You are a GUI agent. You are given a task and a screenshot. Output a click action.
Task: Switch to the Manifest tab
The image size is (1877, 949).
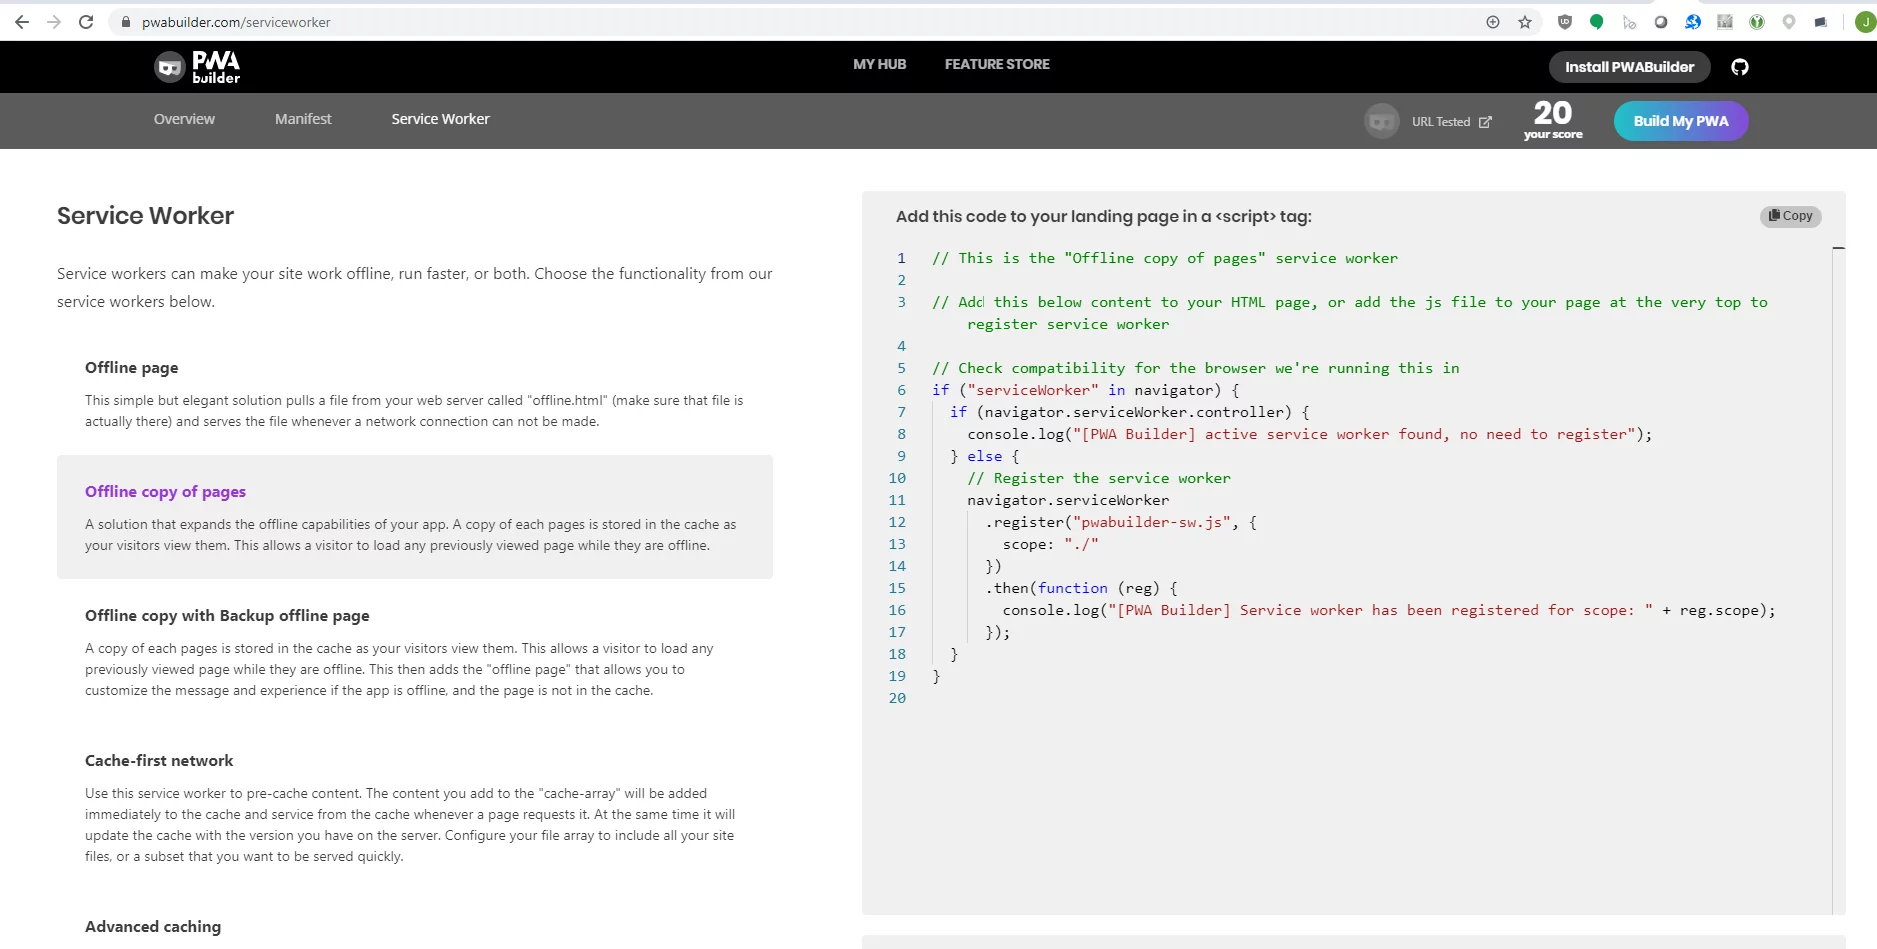(x=303, y=119)
